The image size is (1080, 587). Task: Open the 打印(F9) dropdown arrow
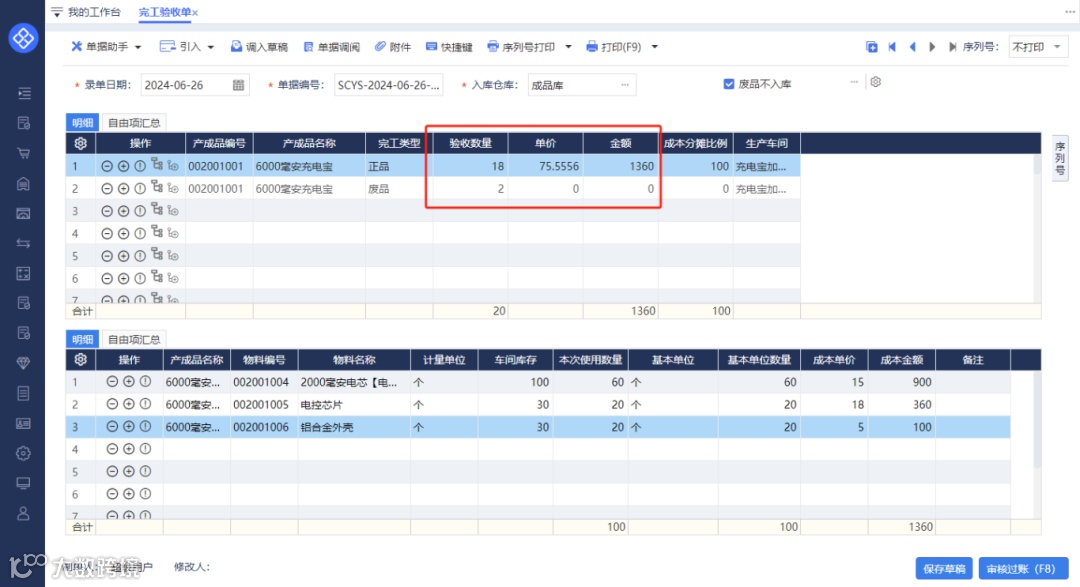tap(654, 47)
